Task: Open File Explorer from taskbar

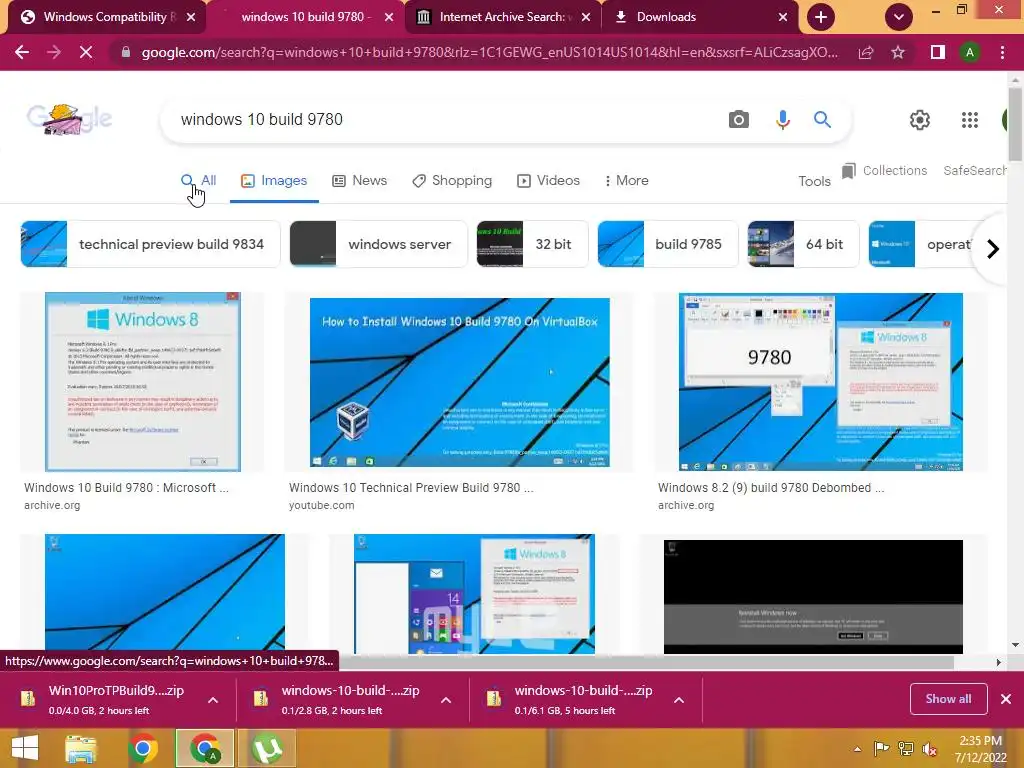Action: [x=81, y=748]
